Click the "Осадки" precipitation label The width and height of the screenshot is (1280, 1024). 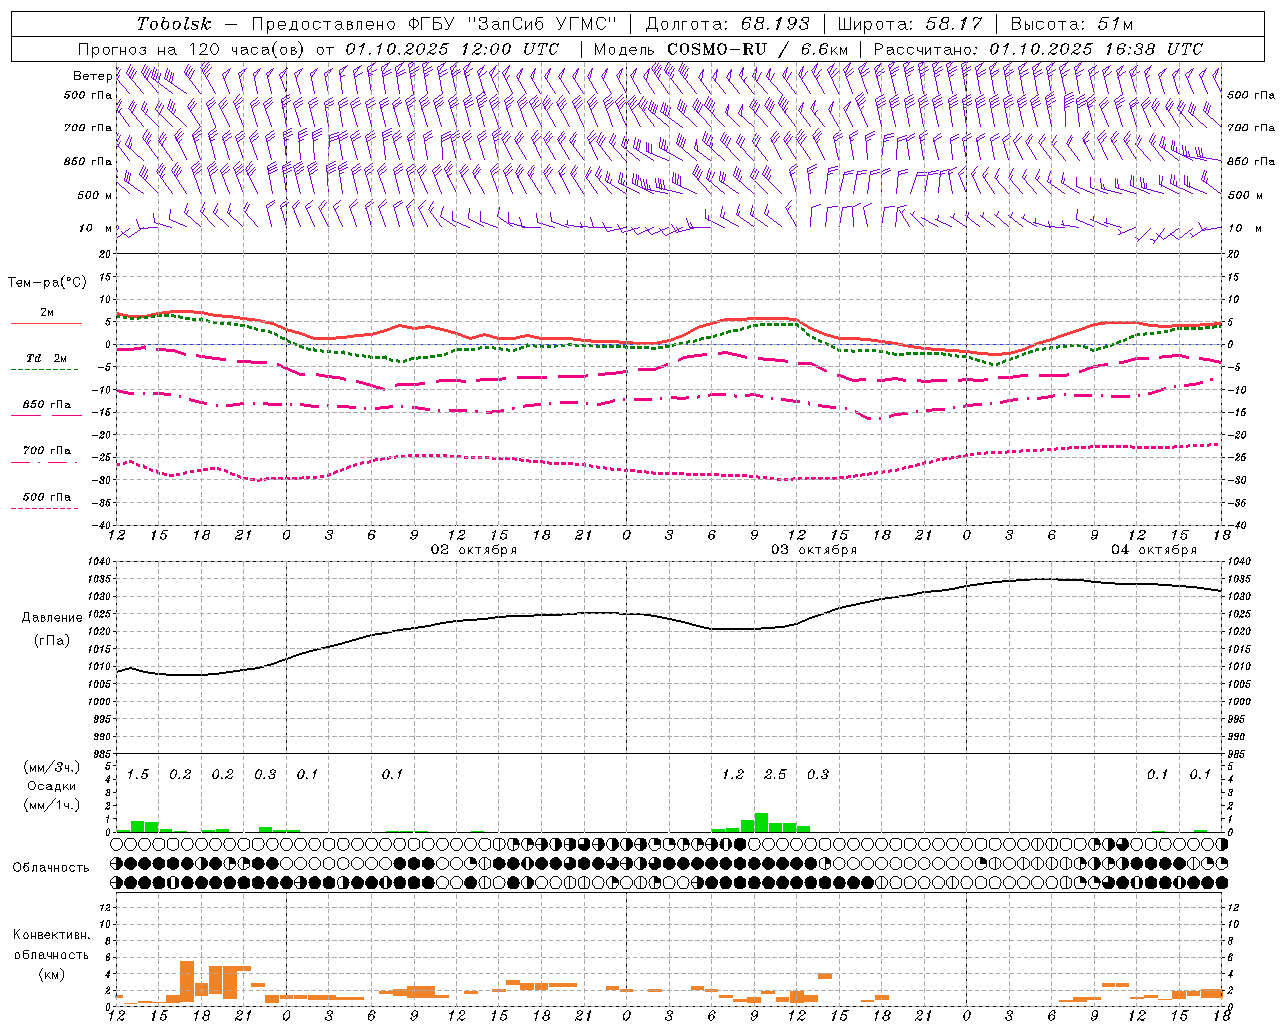click(x=51, y=786)
